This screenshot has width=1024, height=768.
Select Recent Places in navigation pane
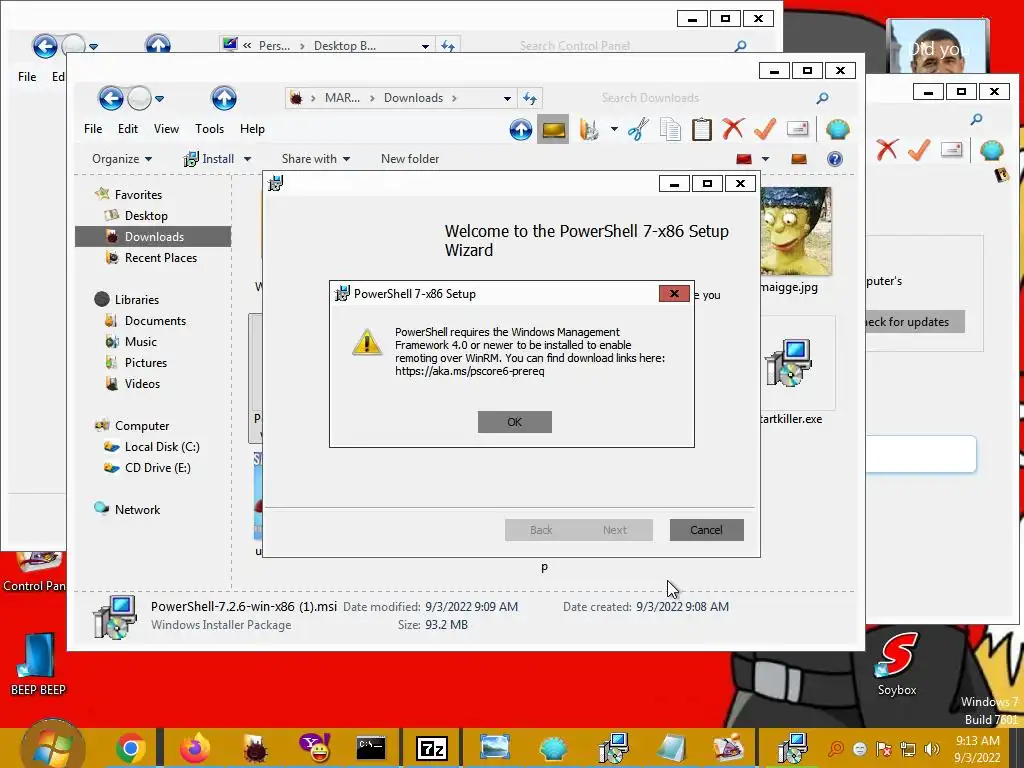[x=160, y=257]
